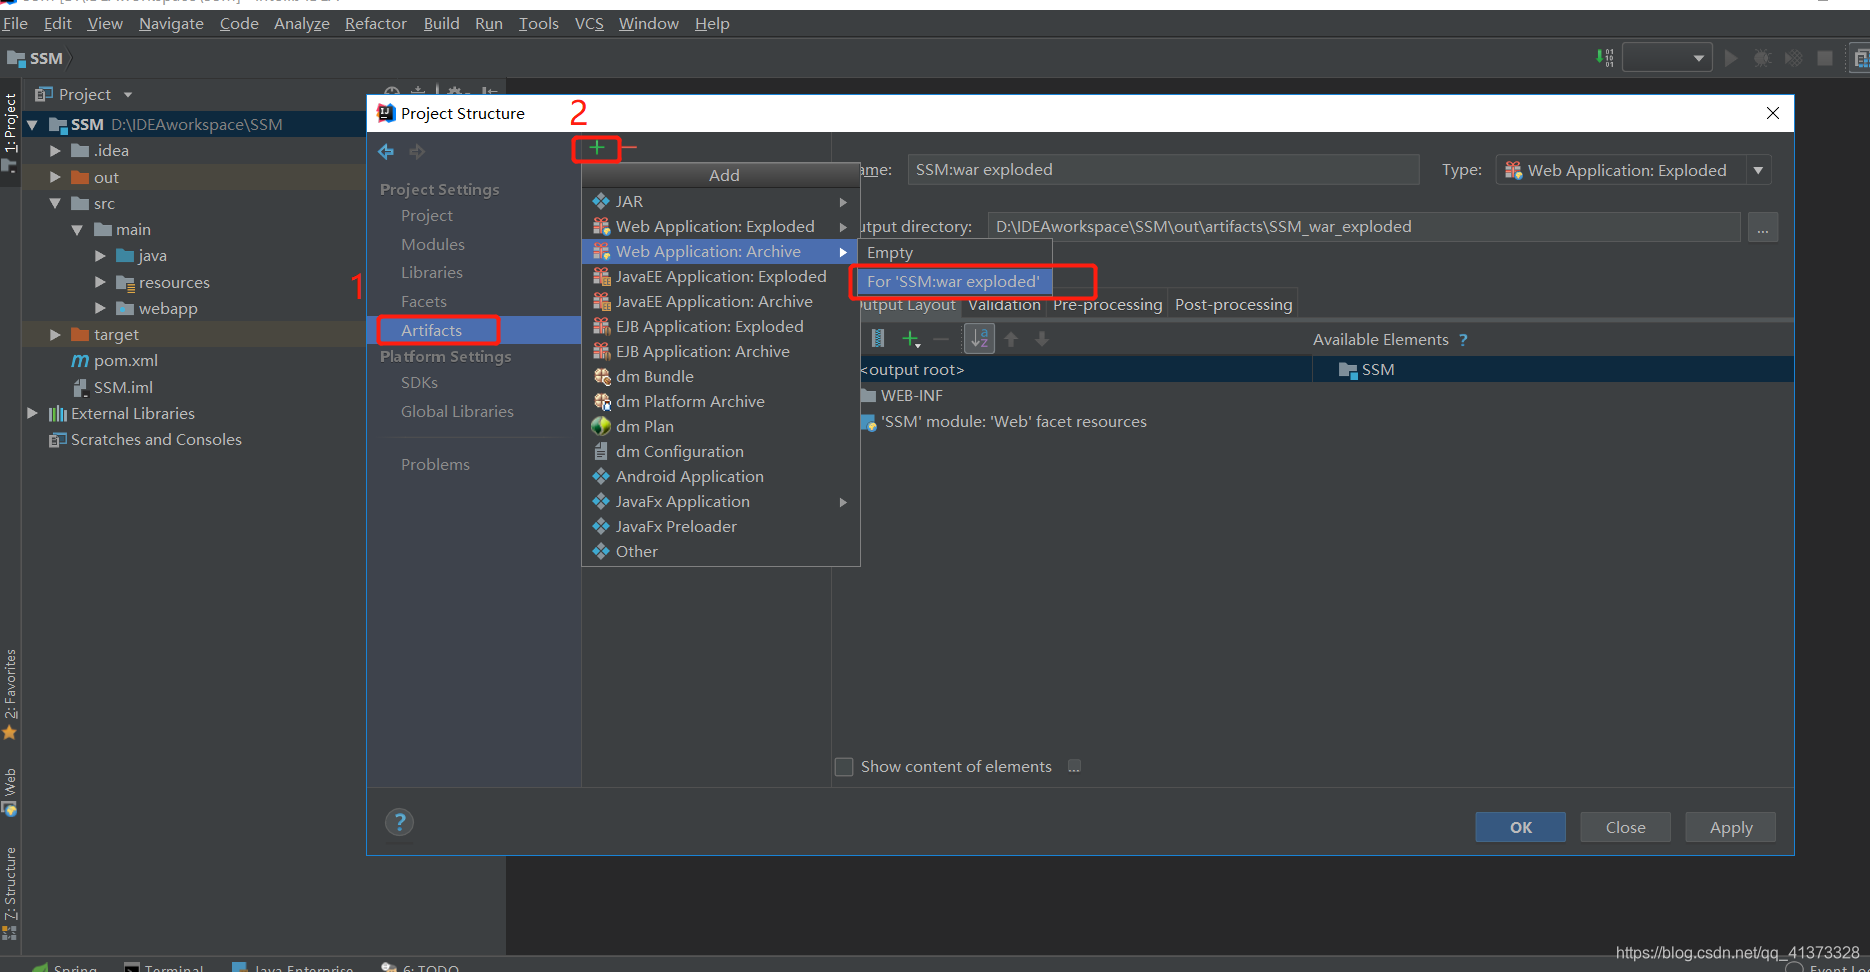Open the Project view dropdown in the Project tool window

(128, 95)
